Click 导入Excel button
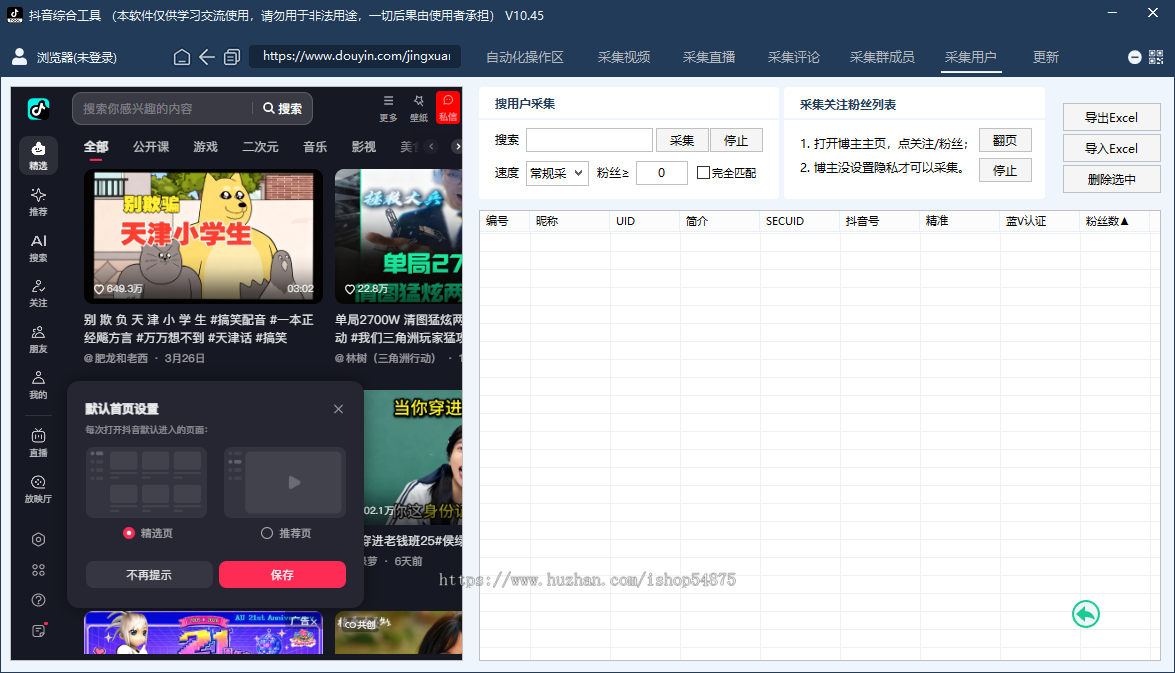 tap(1111, 148)
